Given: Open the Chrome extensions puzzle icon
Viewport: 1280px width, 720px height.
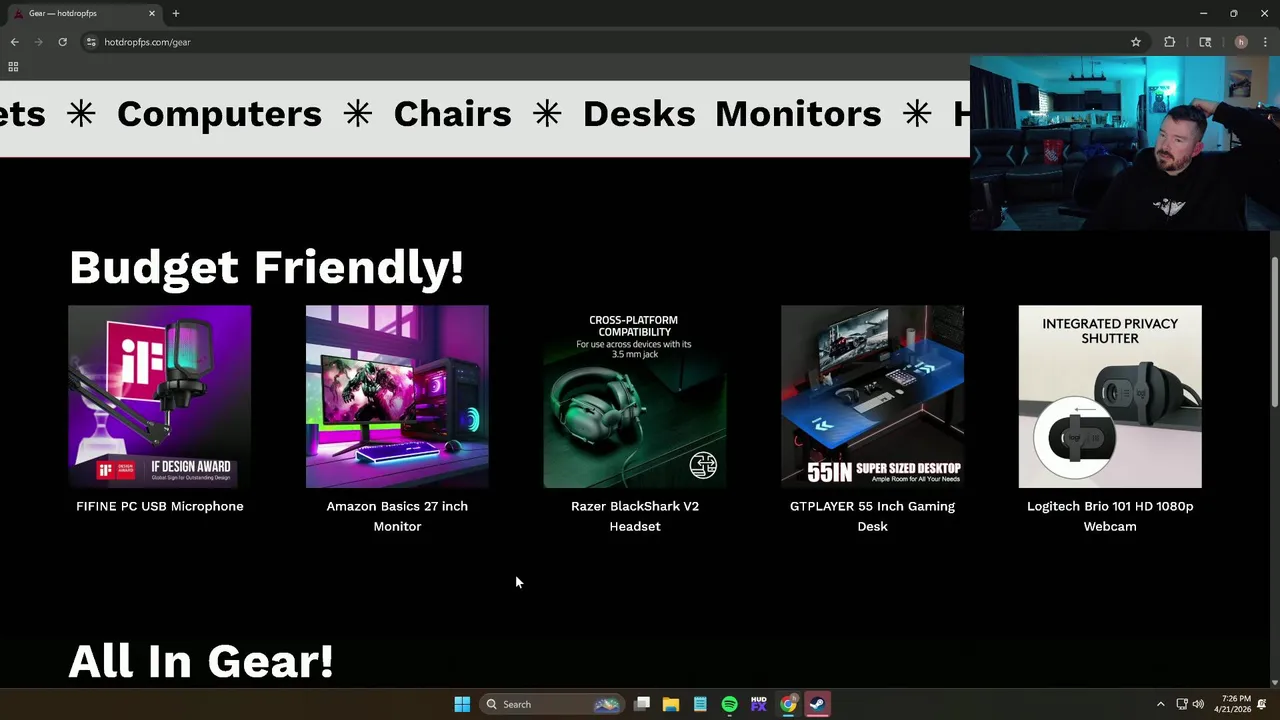Looking at the screenshot, I should click(1169, 42).
